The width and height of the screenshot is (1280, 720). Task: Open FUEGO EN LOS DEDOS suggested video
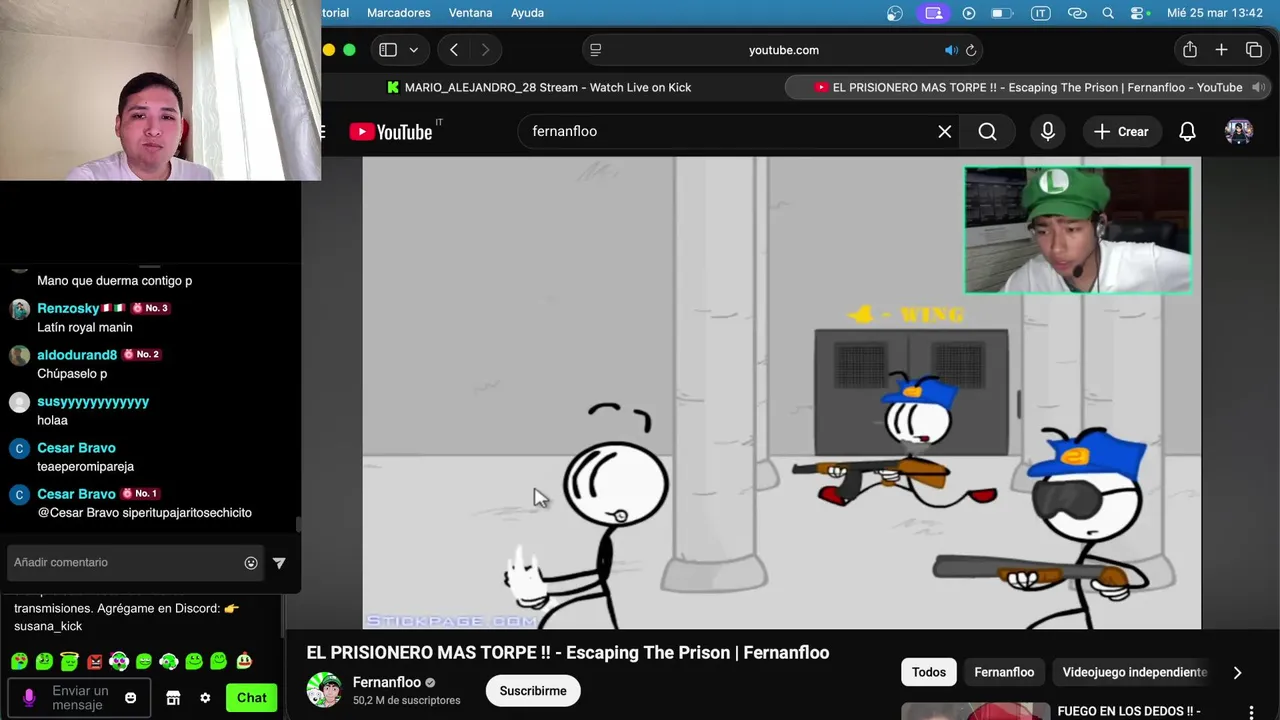point(1129,712)
